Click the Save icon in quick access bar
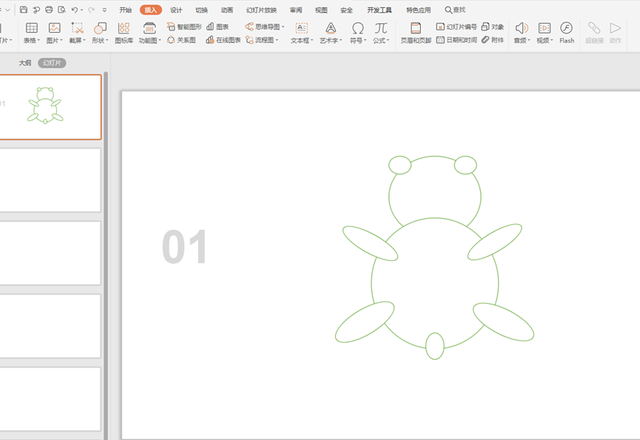The image size is (640, 440). (24, 9)
